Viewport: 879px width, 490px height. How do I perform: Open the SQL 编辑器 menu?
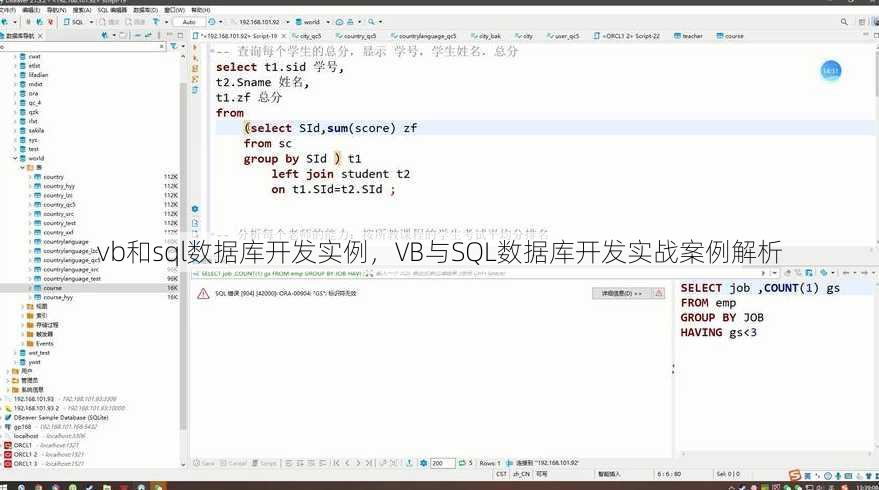coord(112,10)
